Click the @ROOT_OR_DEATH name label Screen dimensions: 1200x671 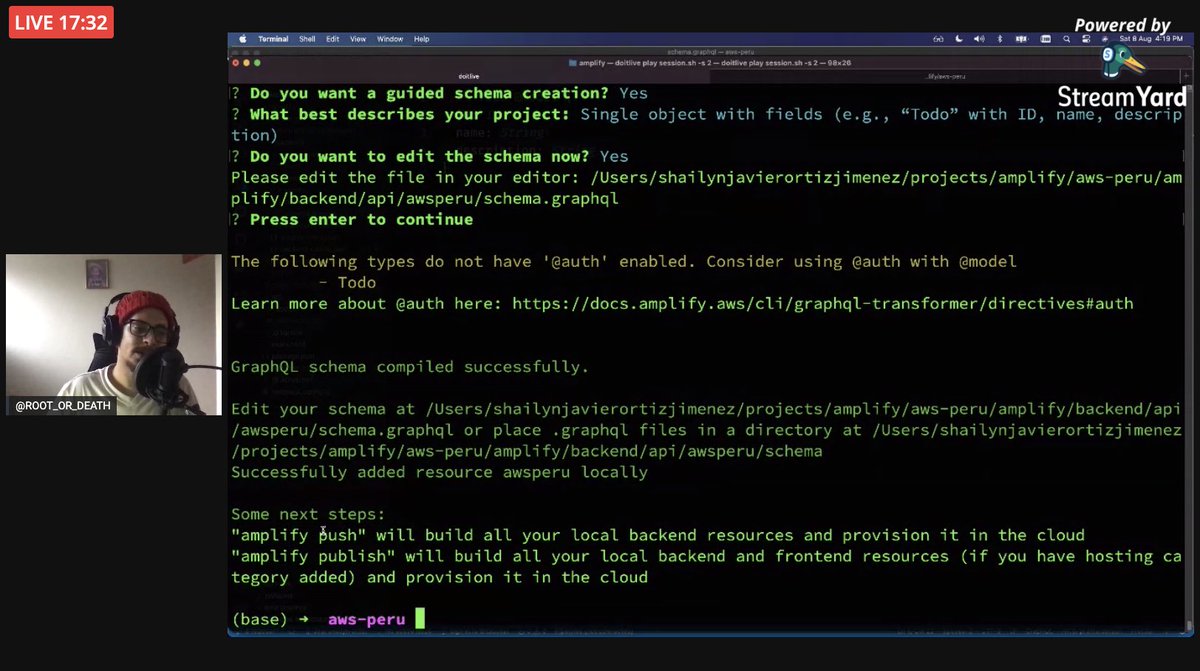(x=62, y=406)
